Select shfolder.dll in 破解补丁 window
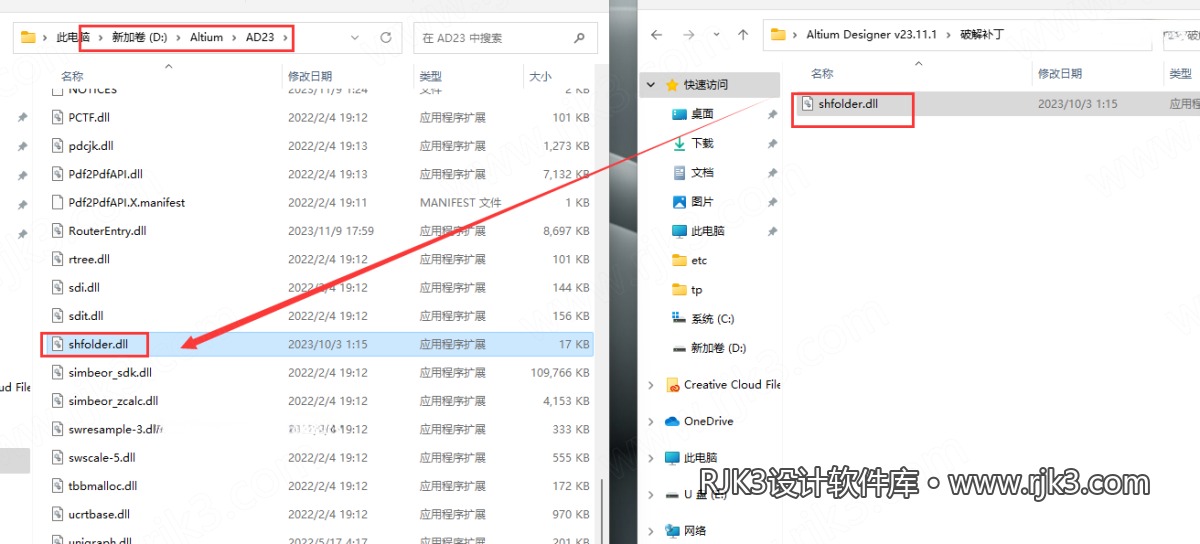The image size is (1200, 544). (x=847, y=103)
